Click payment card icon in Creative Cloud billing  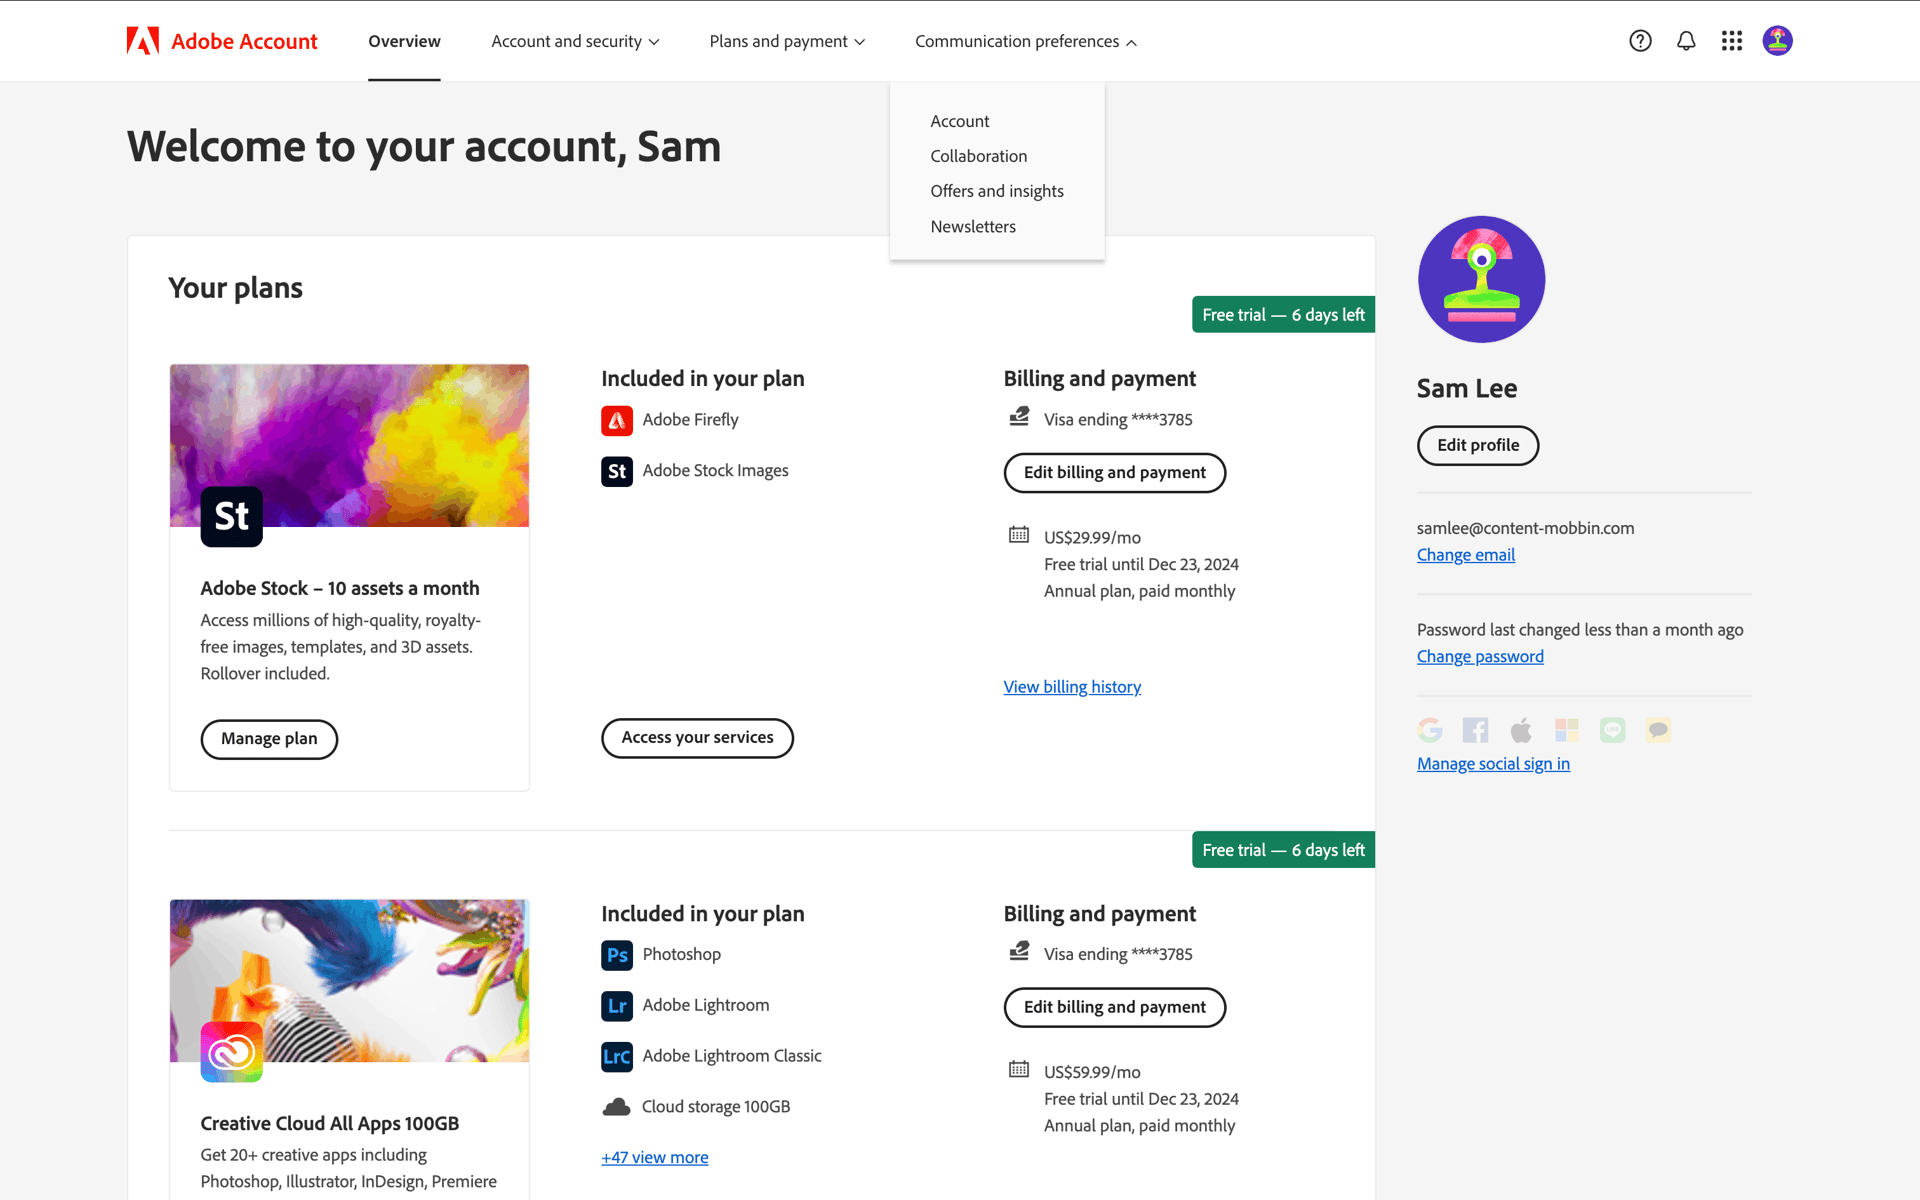[1019, 952]
